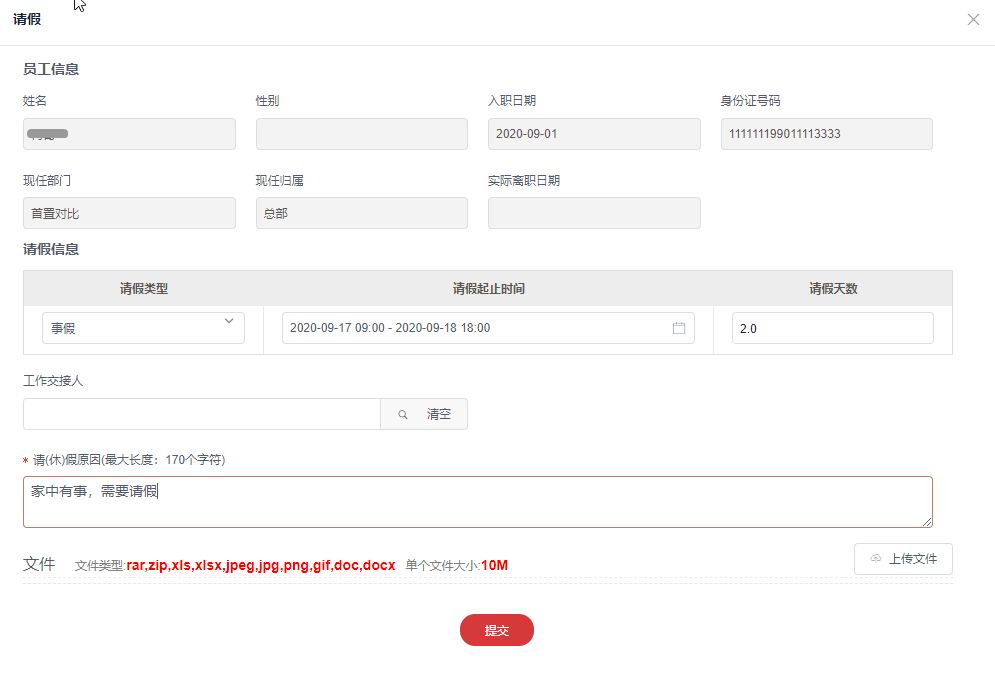
Task: Click the 提交 submit button
Action: point(497,630)
